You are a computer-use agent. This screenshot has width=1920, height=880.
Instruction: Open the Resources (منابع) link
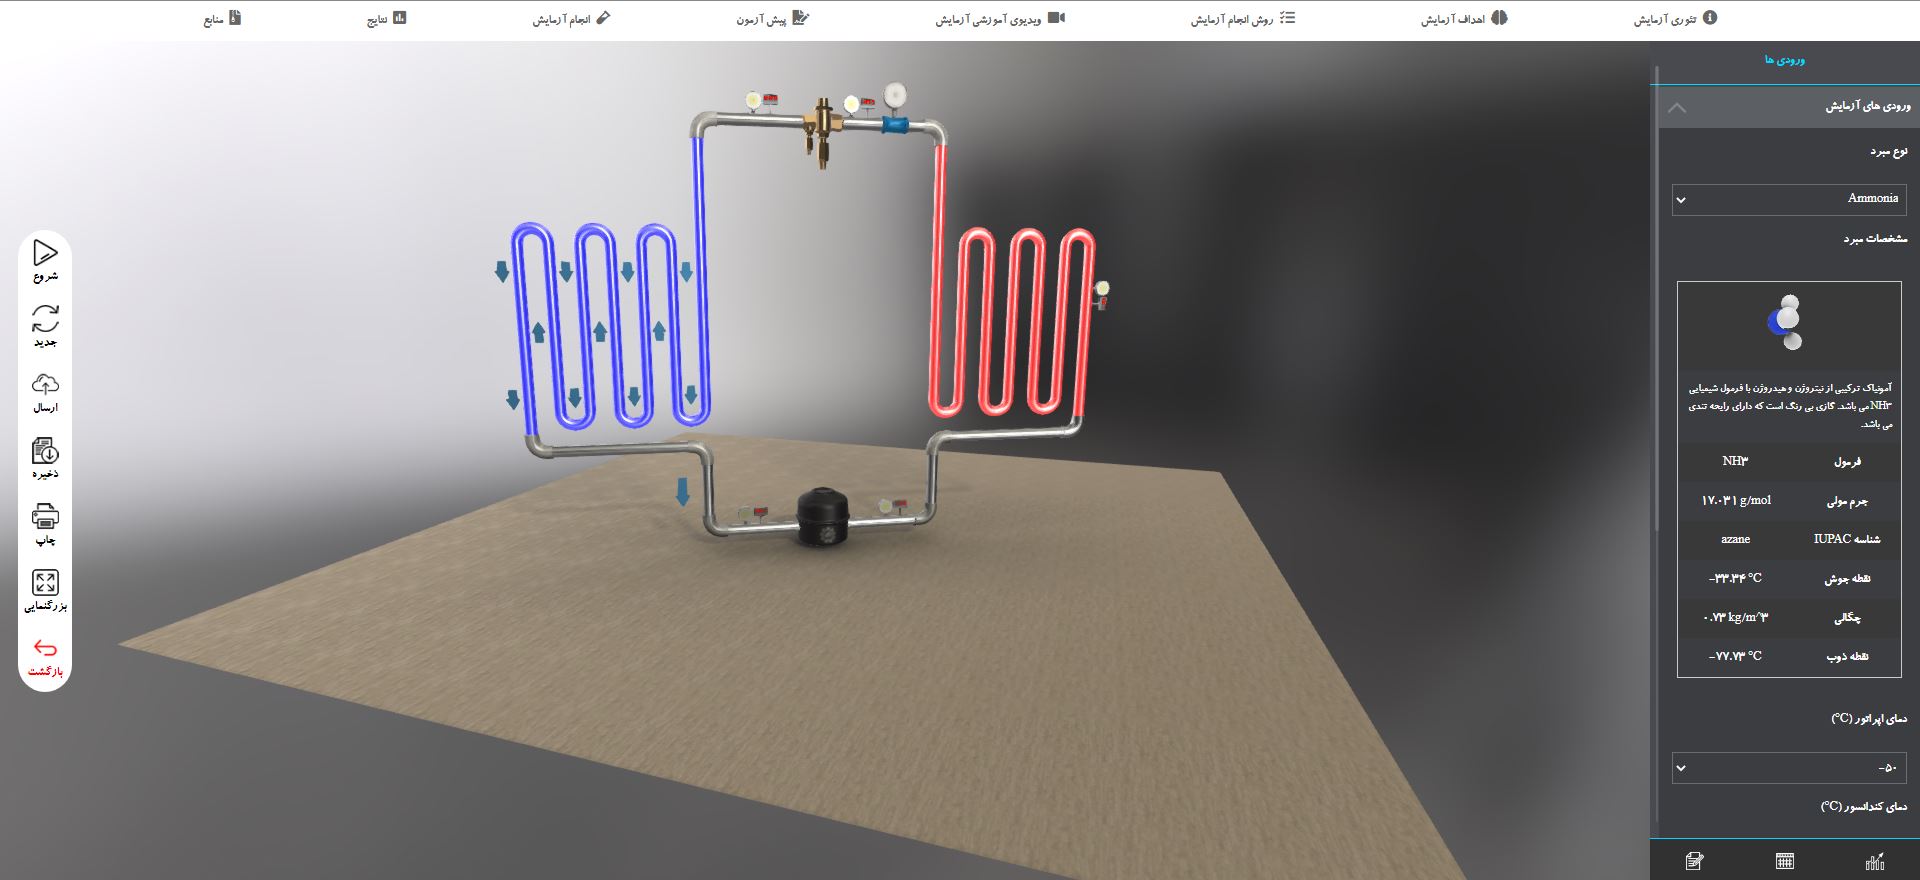point(222,19)
